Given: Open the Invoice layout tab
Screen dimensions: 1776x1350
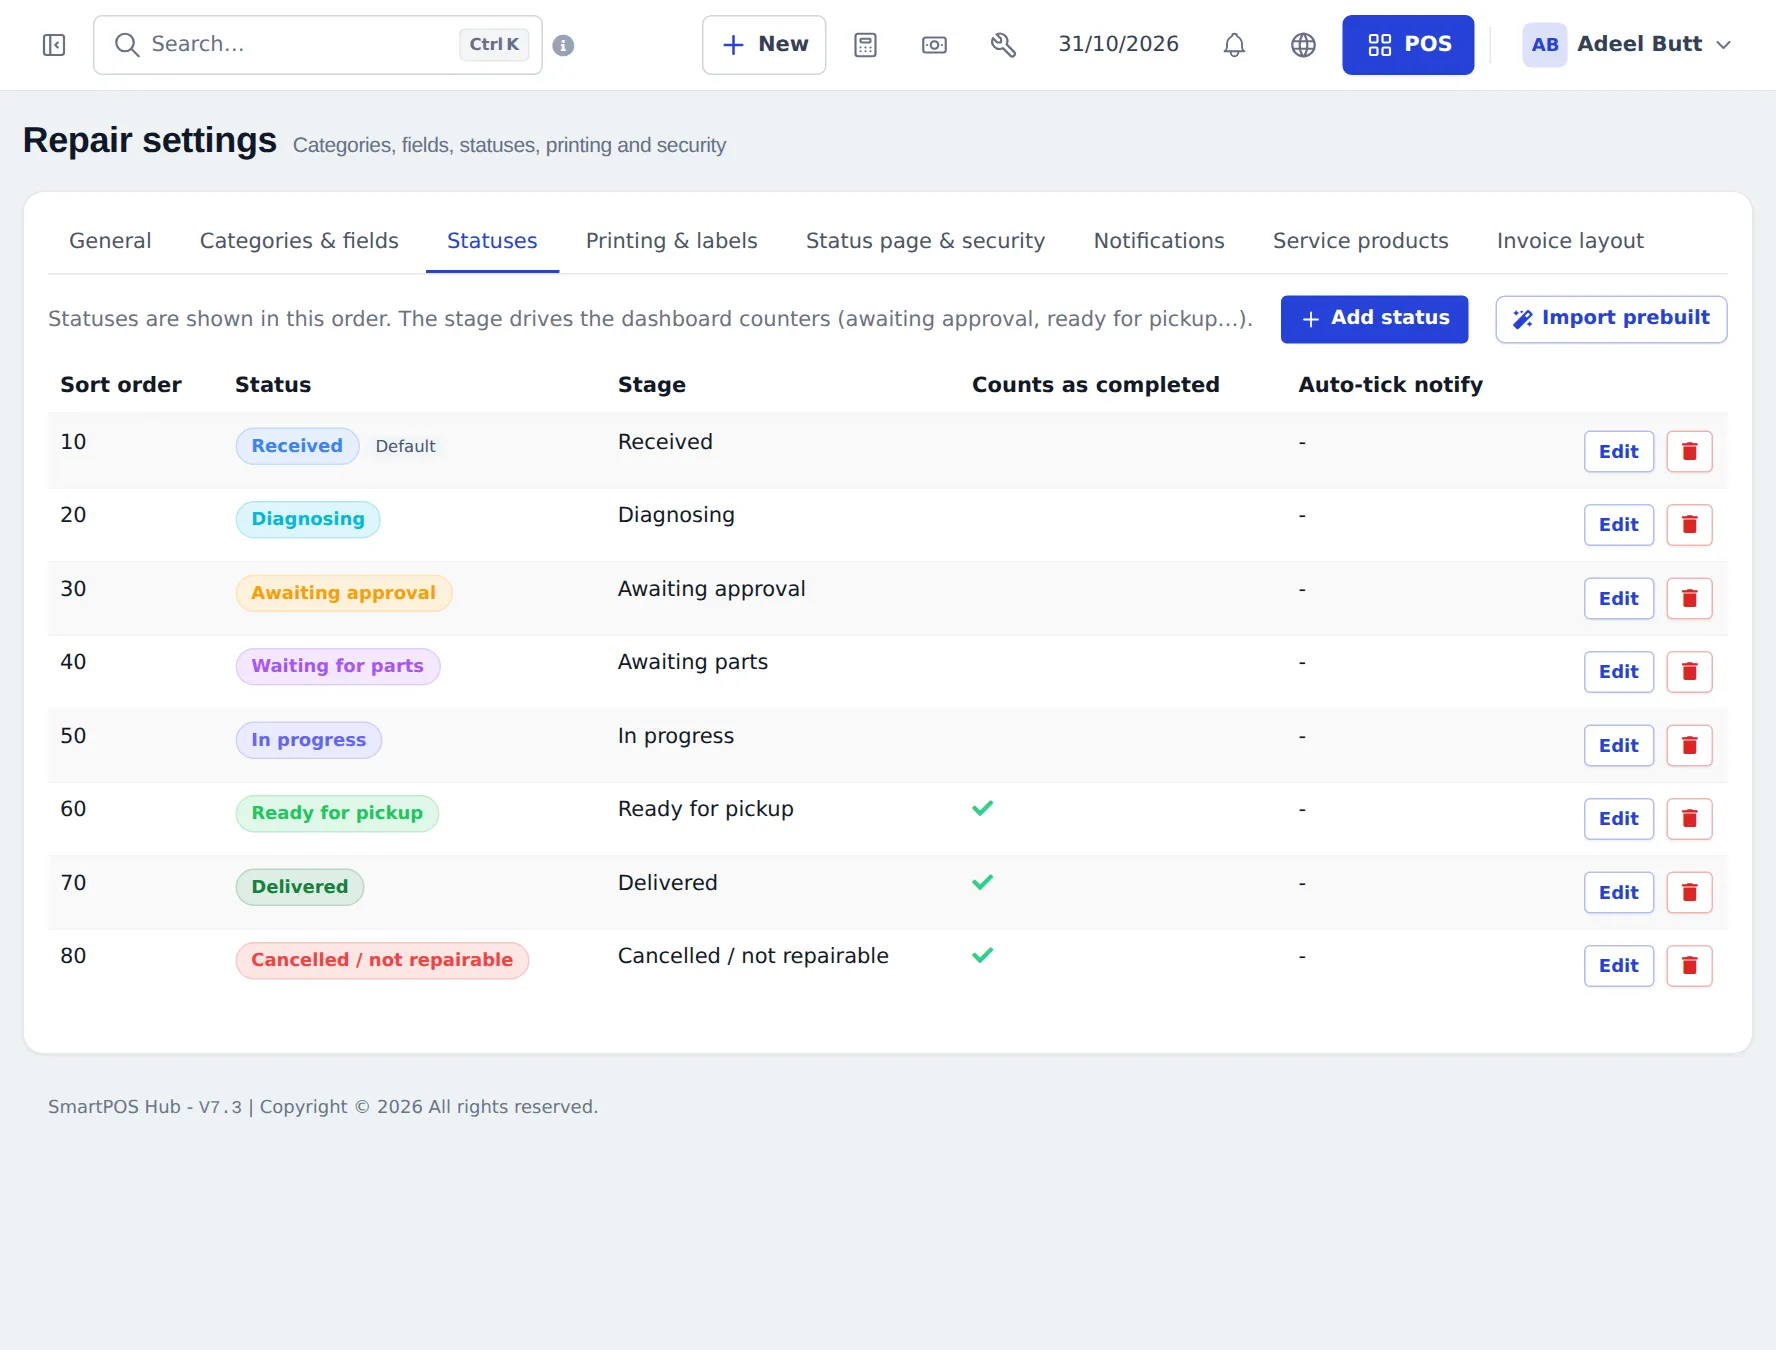Looking at the screenshot, I should [x=1570, y=241].
